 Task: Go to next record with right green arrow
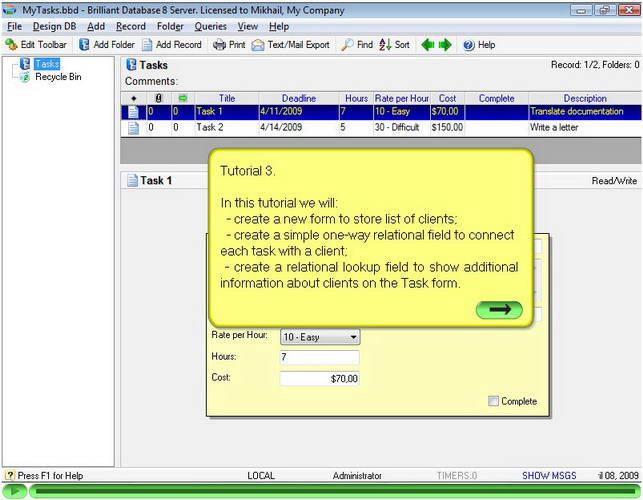(445, 45)
